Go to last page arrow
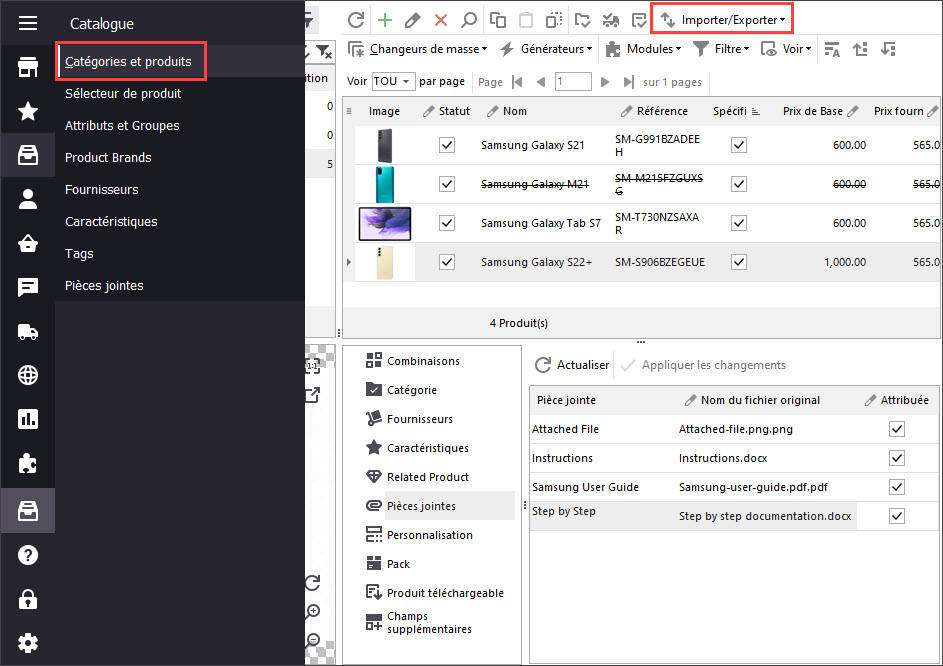 pos(628,82)
